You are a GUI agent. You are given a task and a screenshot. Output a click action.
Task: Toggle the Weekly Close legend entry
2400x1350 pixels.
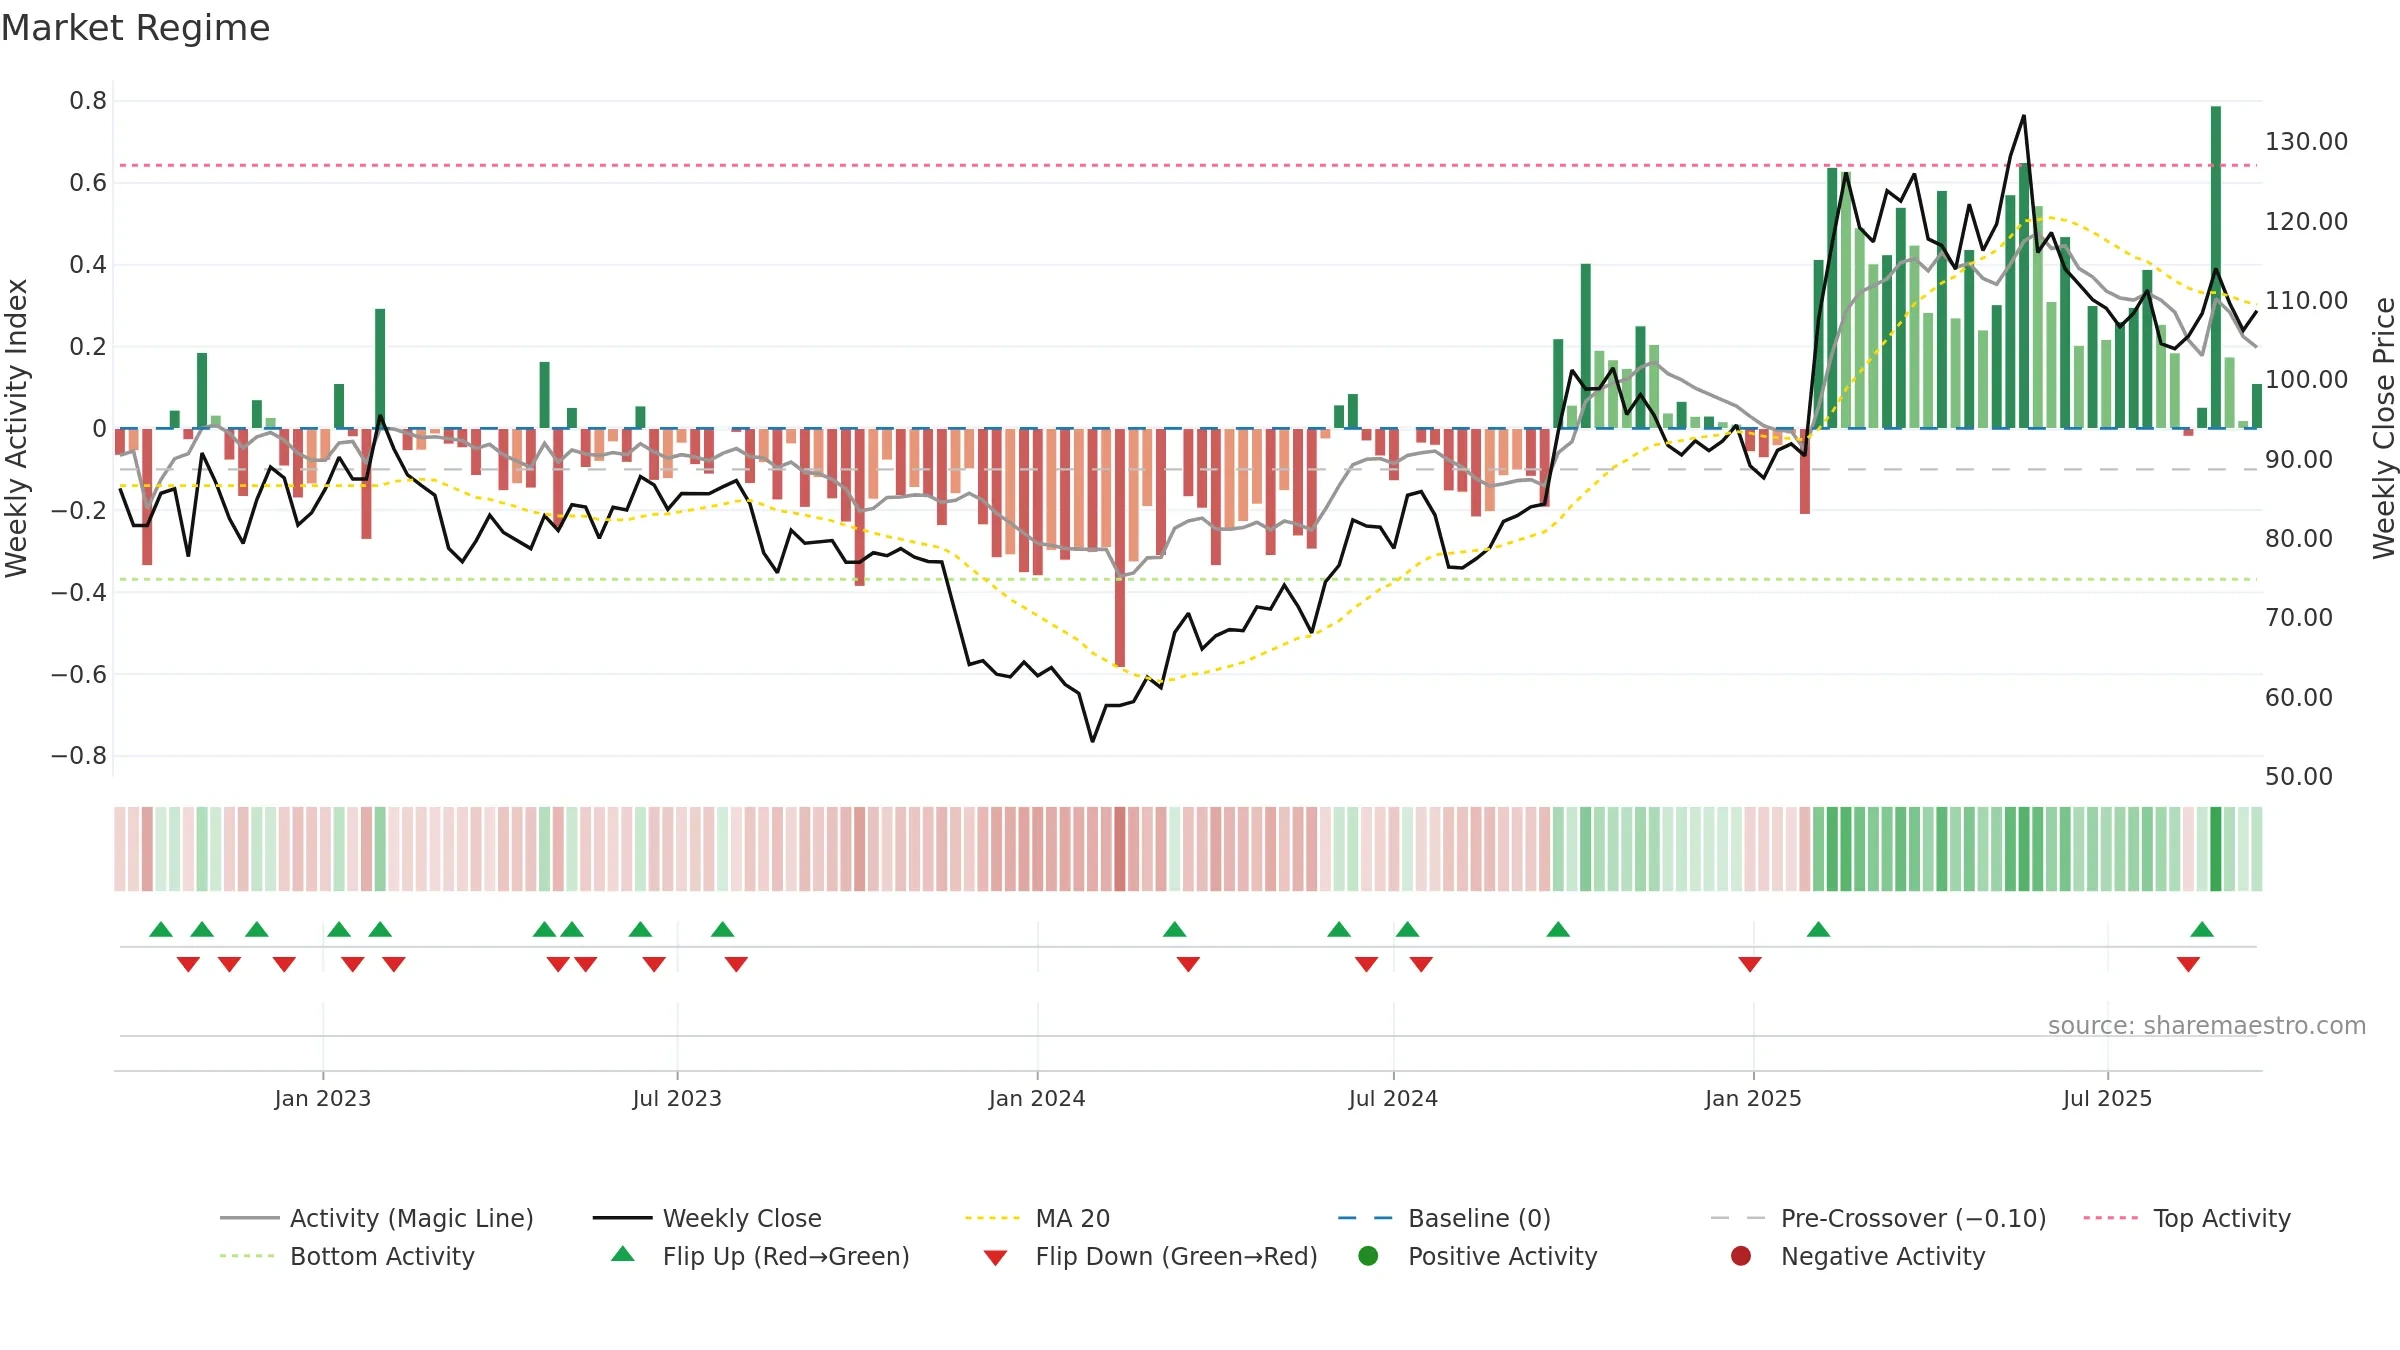(707, 1218)
